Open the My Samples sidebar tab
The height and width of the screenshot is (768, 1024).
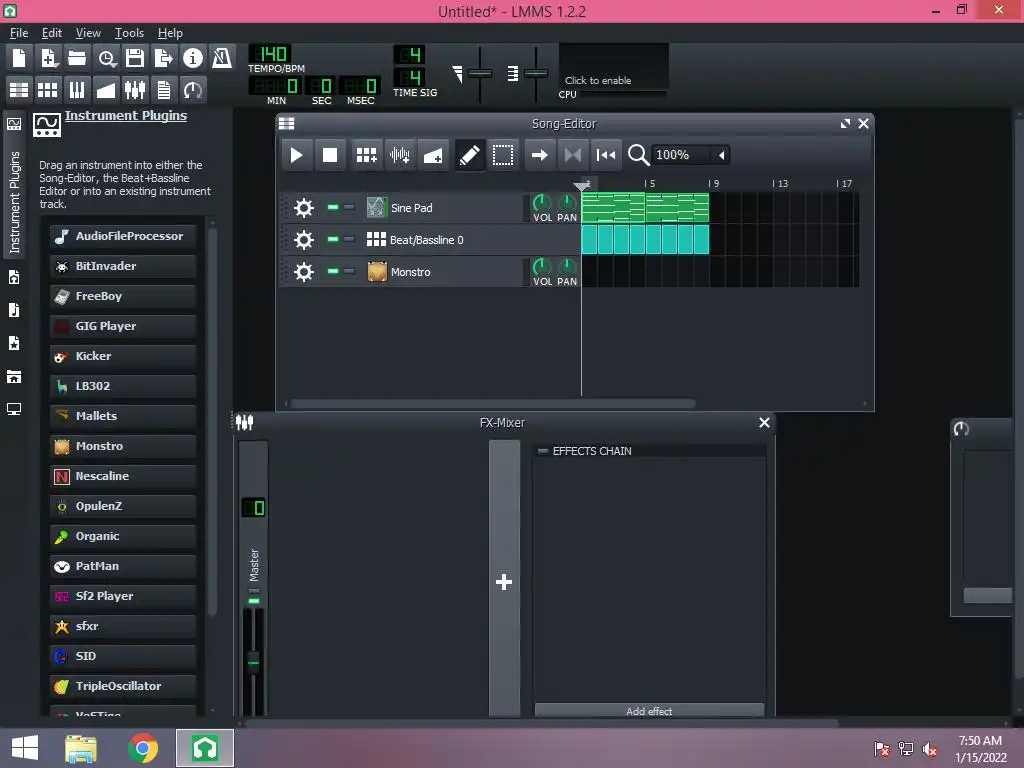tap(14, 310)
